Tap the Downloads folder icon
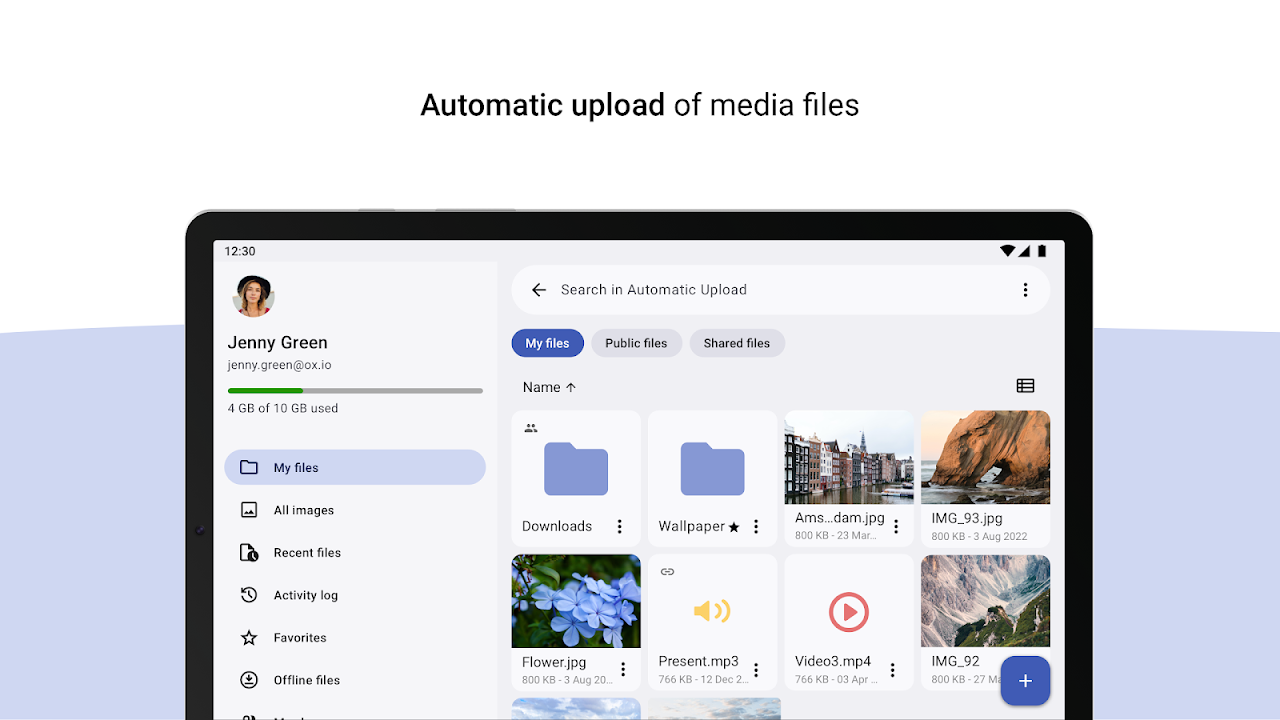Screen dimensions: 1280x720 tap(576, 469)
